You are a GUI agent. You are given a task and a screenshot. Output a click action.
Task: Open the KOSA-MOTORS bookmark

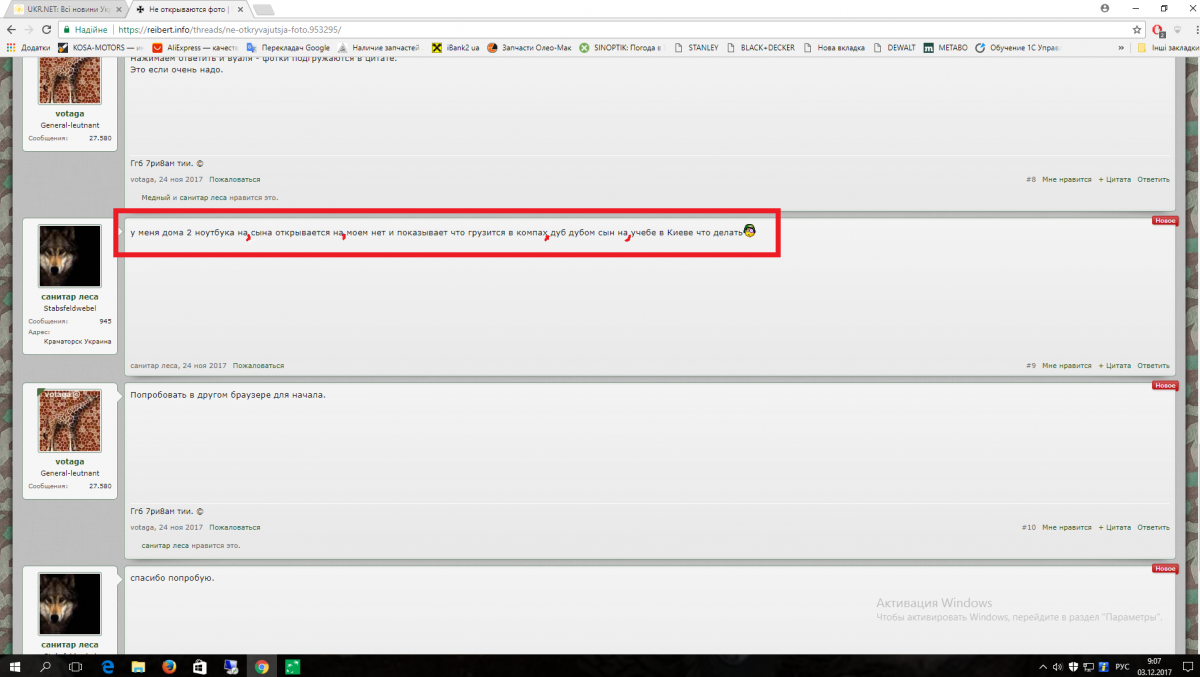click(x=101, y=47)
